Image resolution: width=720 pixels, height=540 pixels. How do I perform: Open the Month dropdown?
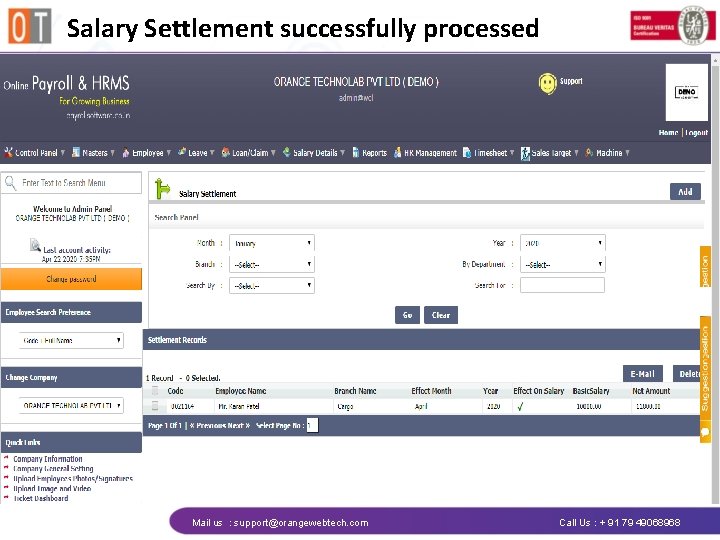click(272, 243)
